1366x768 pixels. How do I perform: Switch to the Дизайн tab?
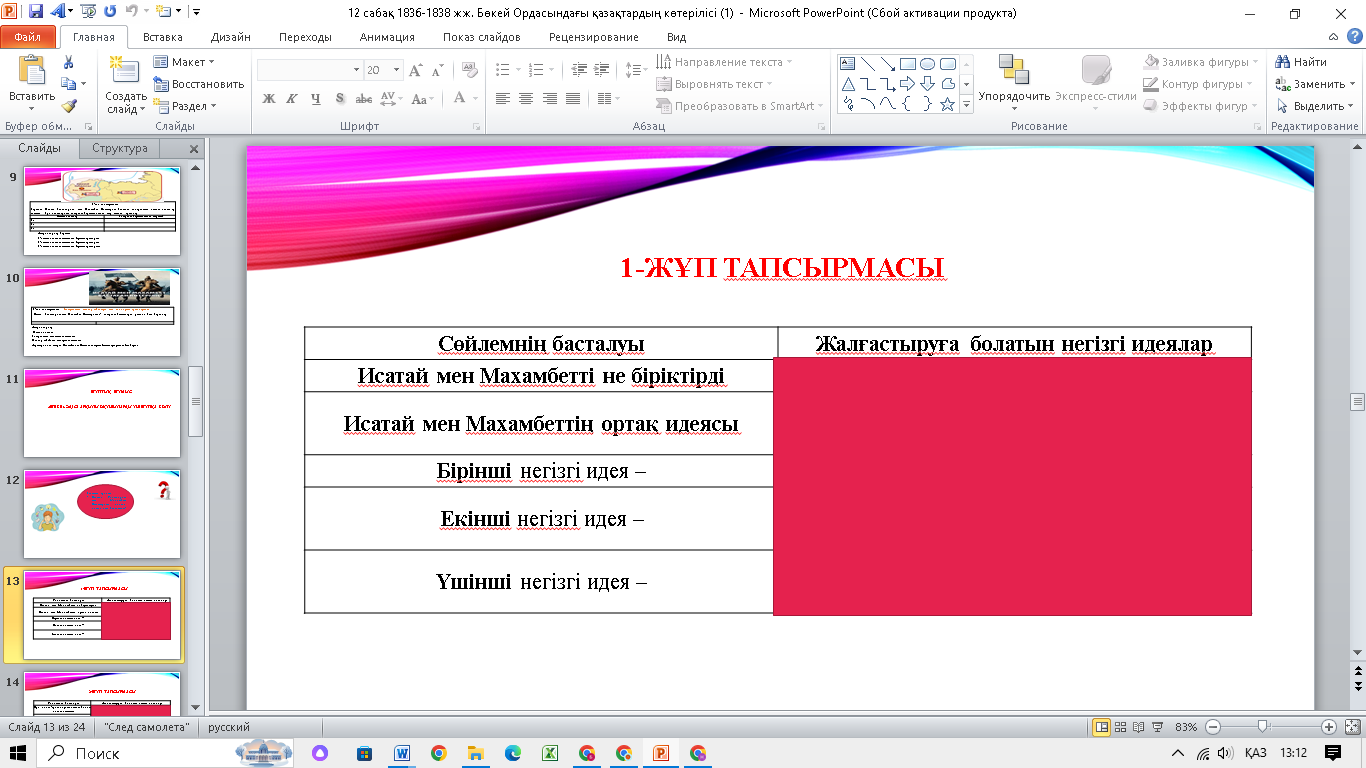tap(230, 37)
